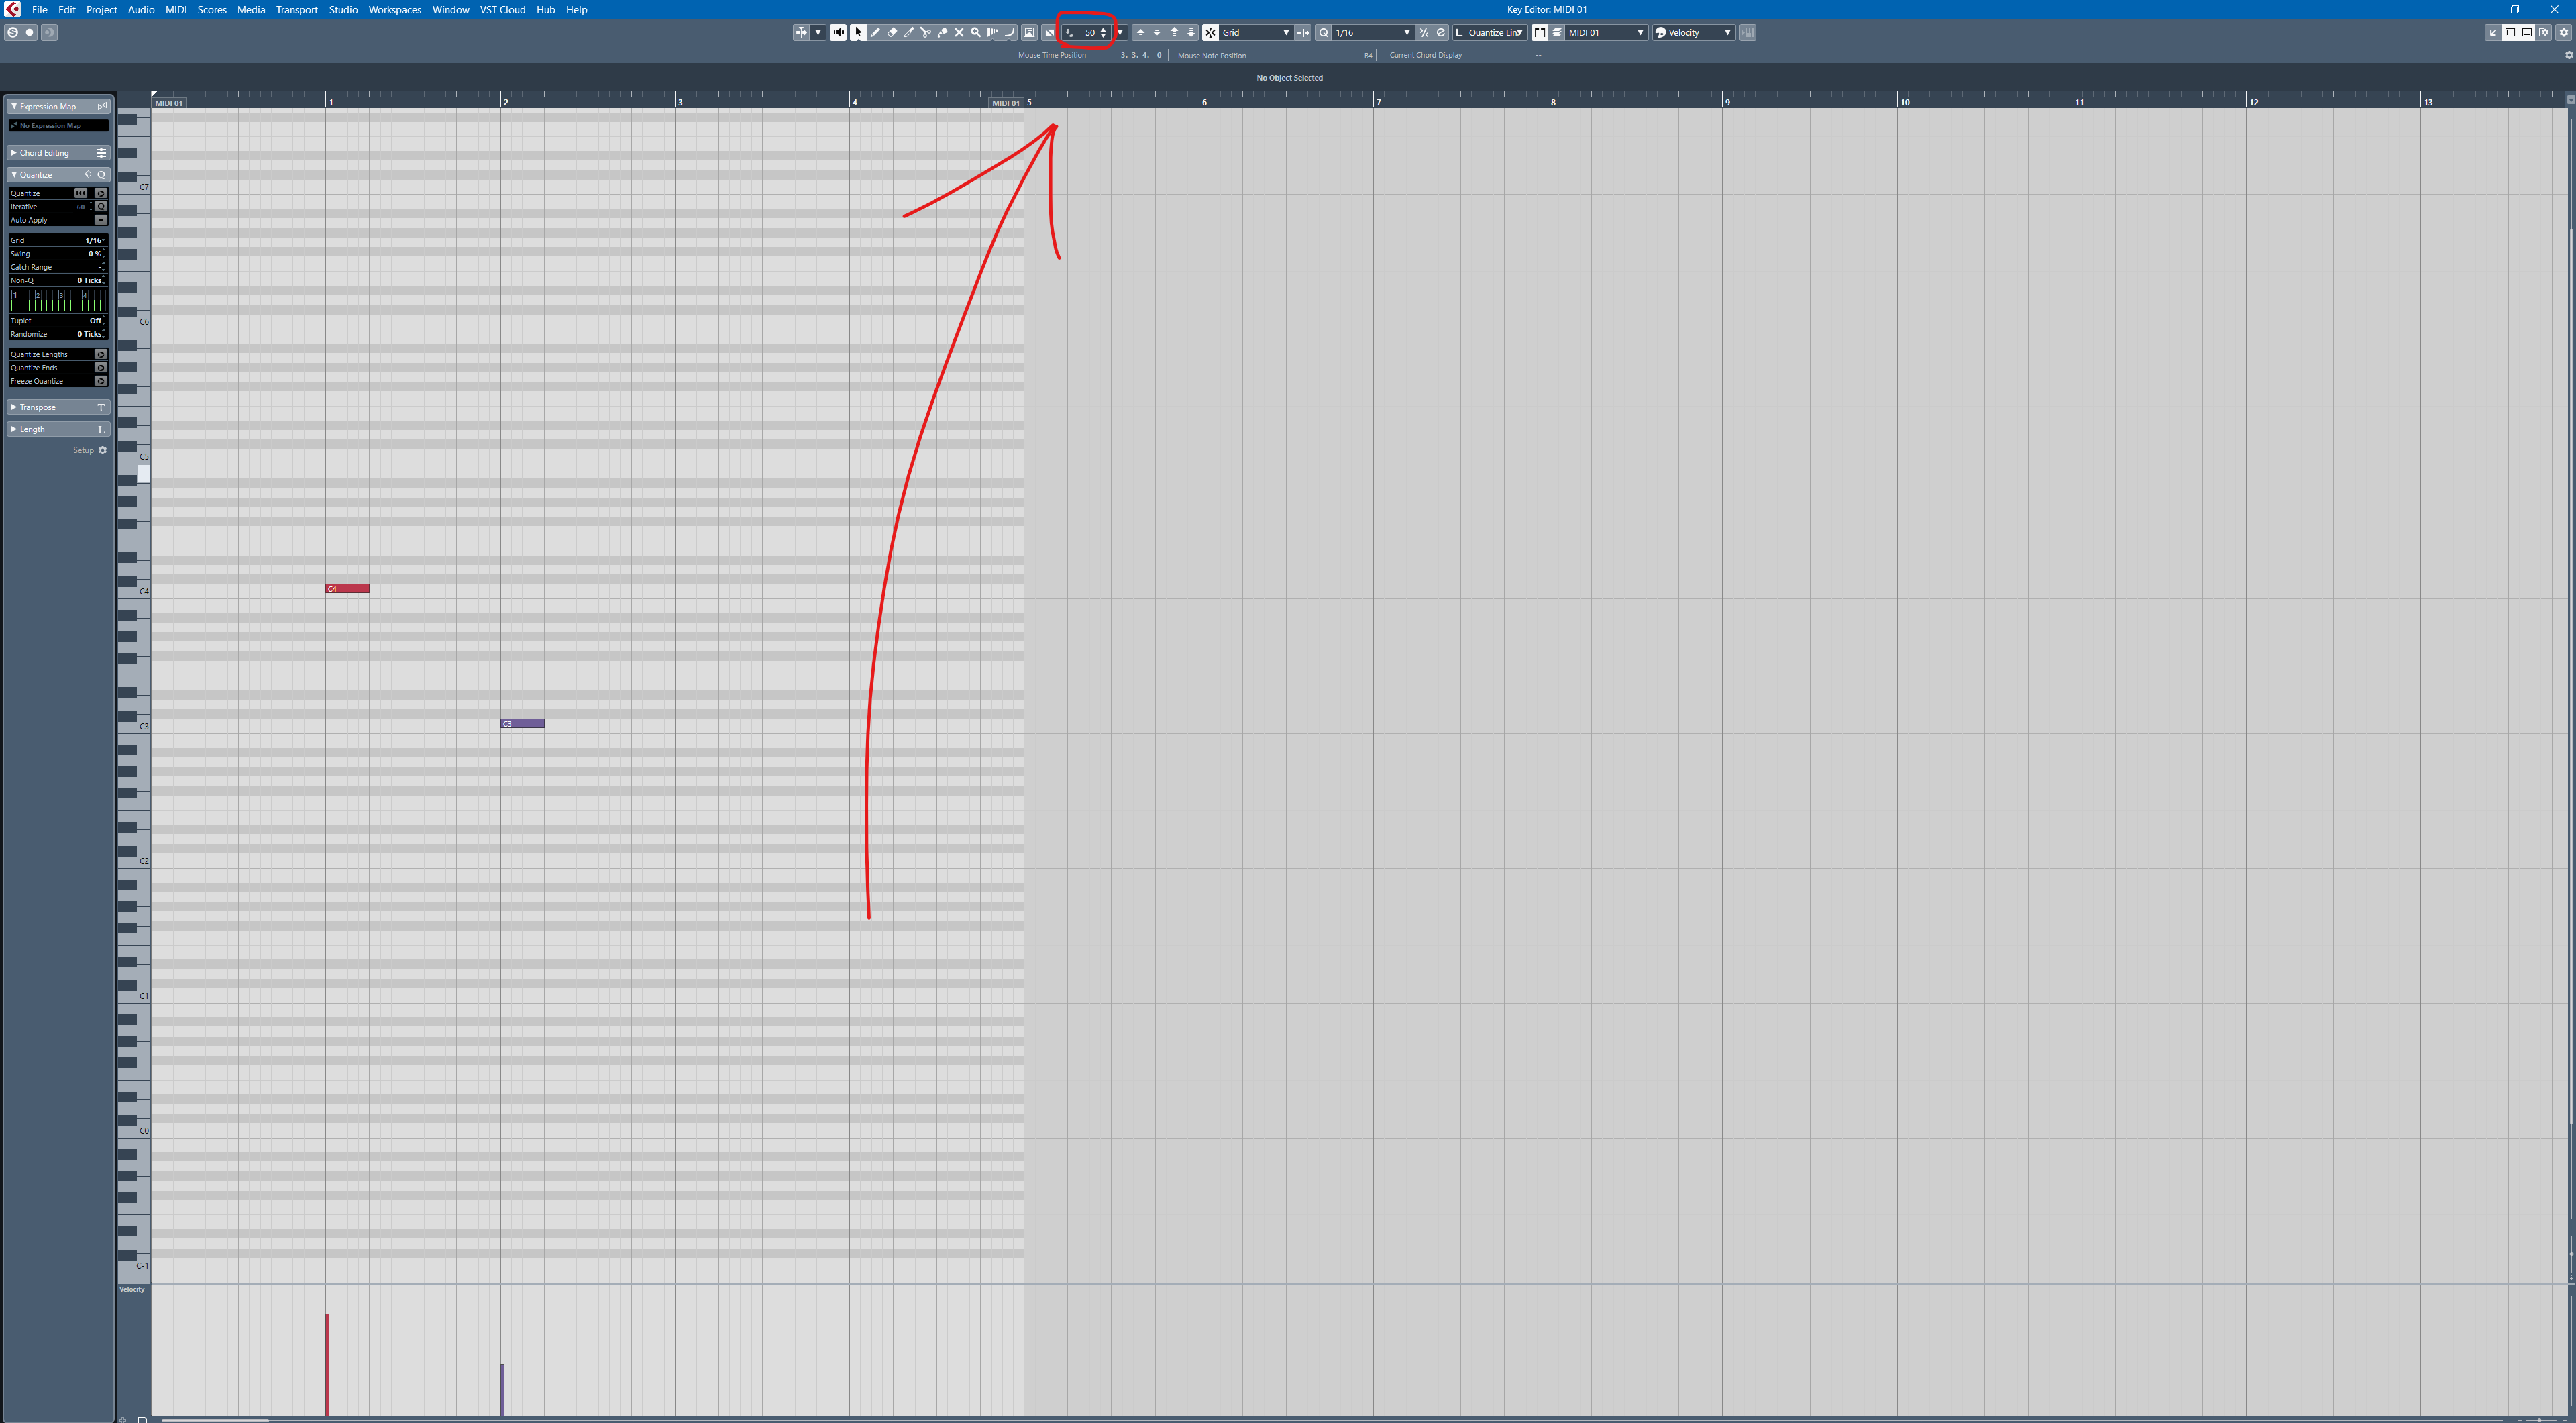Select the Draw pencil tool

coord(875,32)
